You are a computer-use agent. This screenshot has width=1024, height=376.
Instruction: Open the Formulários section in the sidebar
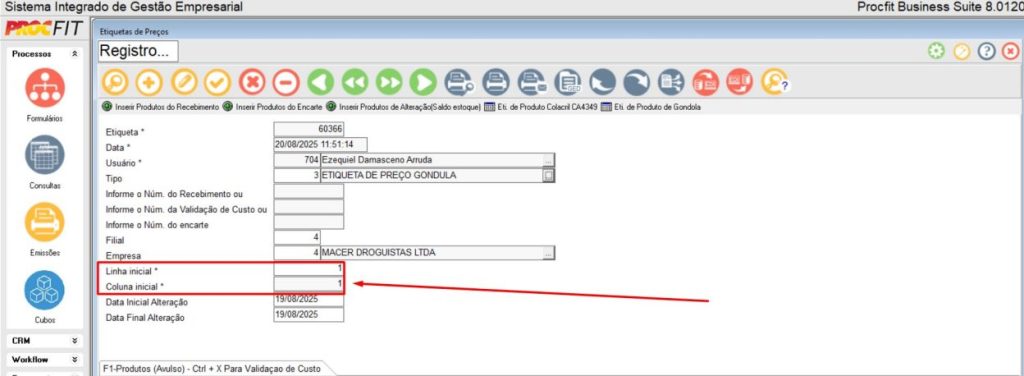[45, 95]
